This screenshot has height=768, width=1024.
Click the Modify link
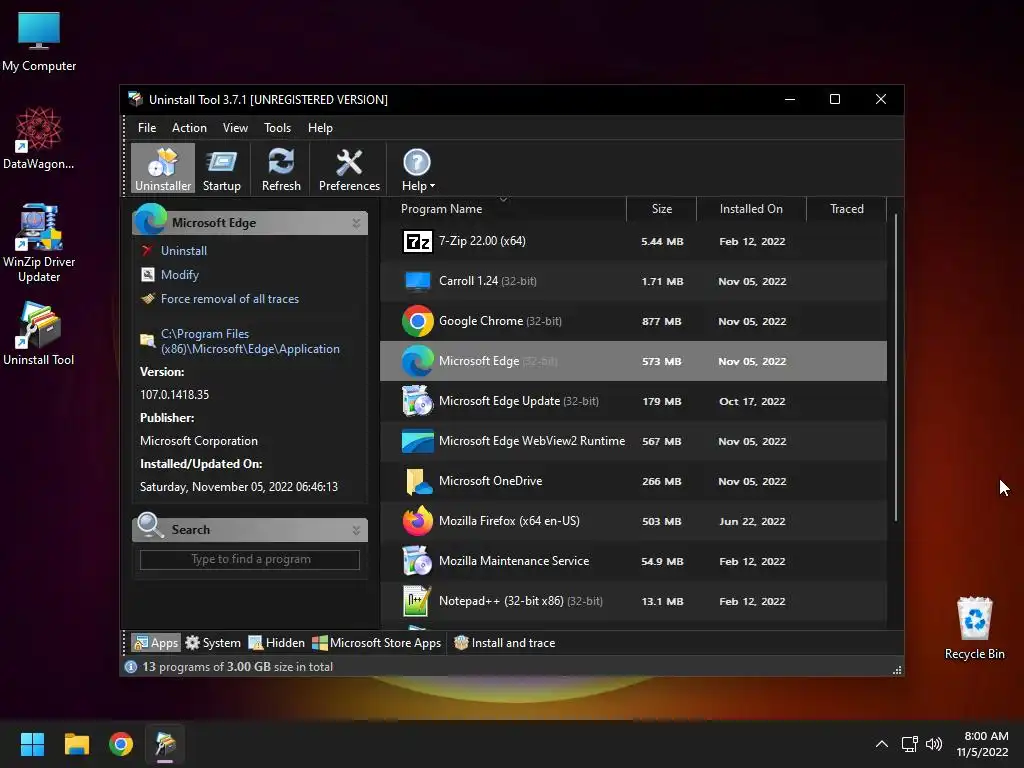[180, 275]
